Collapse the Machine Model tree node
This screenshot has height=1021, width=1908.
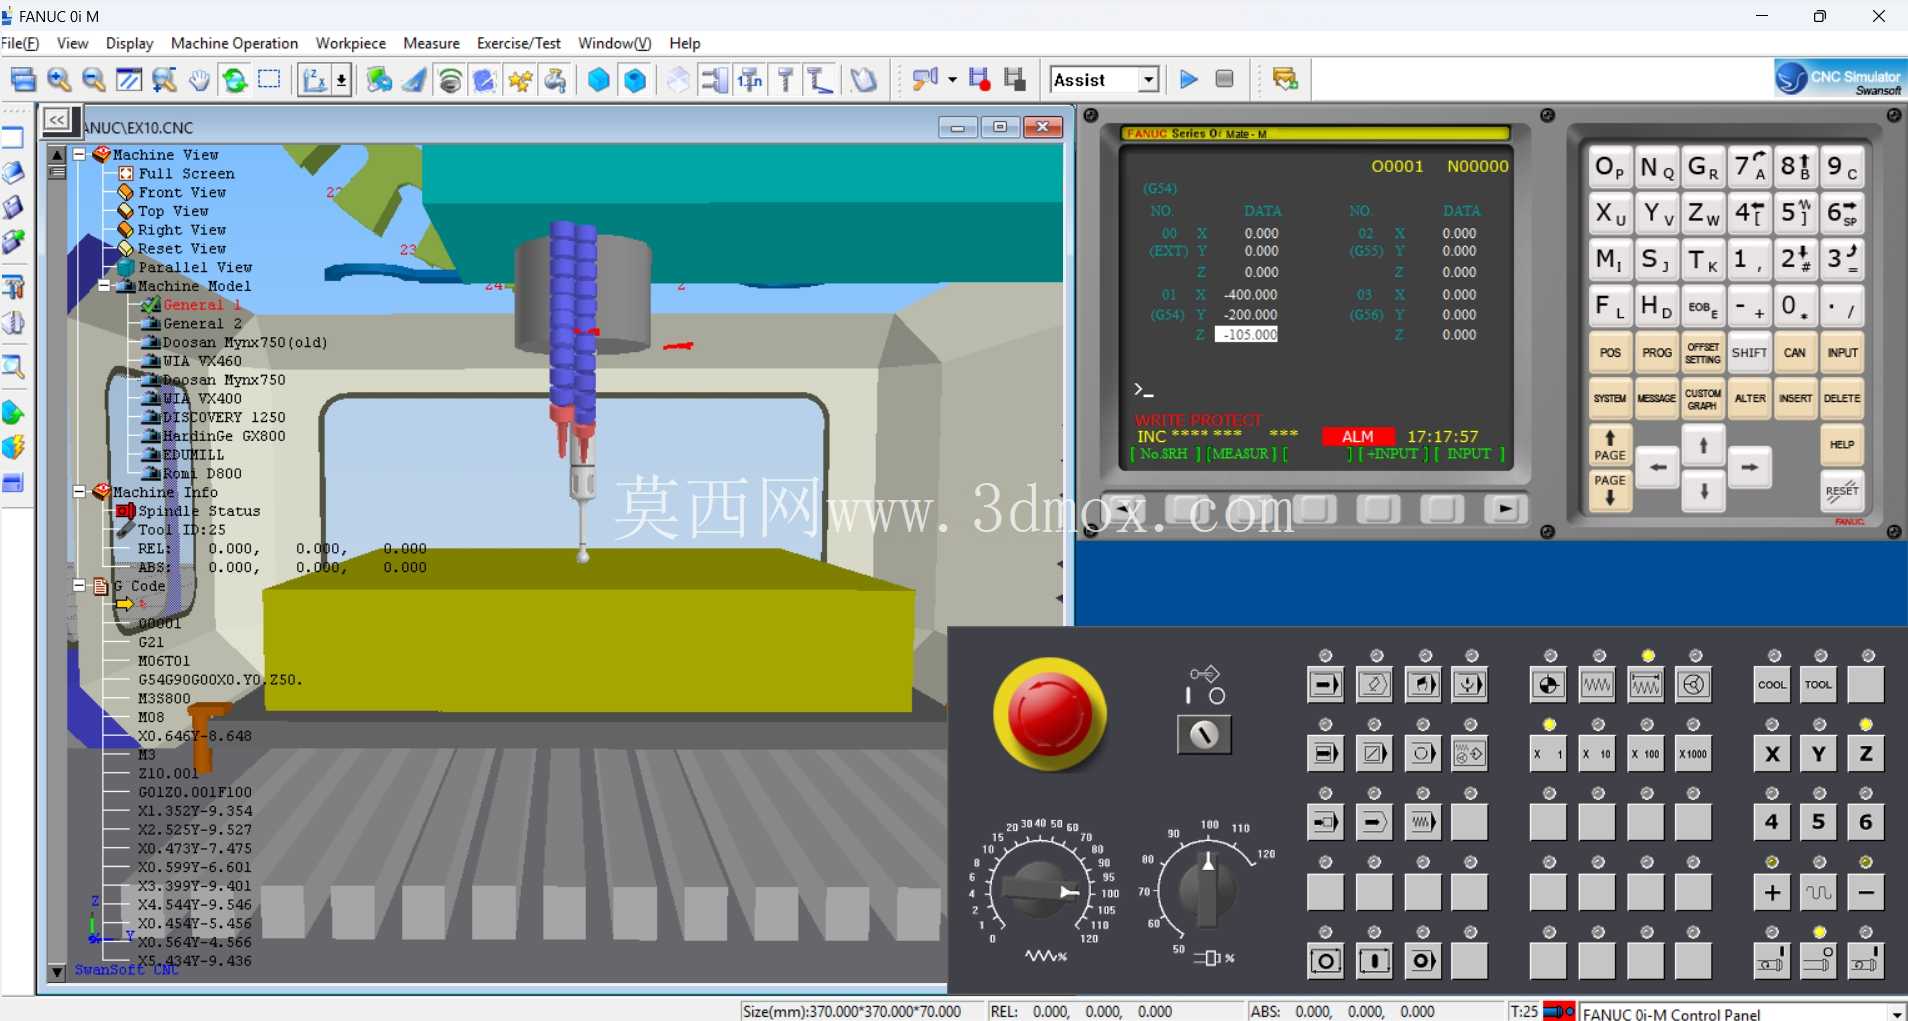(104, 286)
